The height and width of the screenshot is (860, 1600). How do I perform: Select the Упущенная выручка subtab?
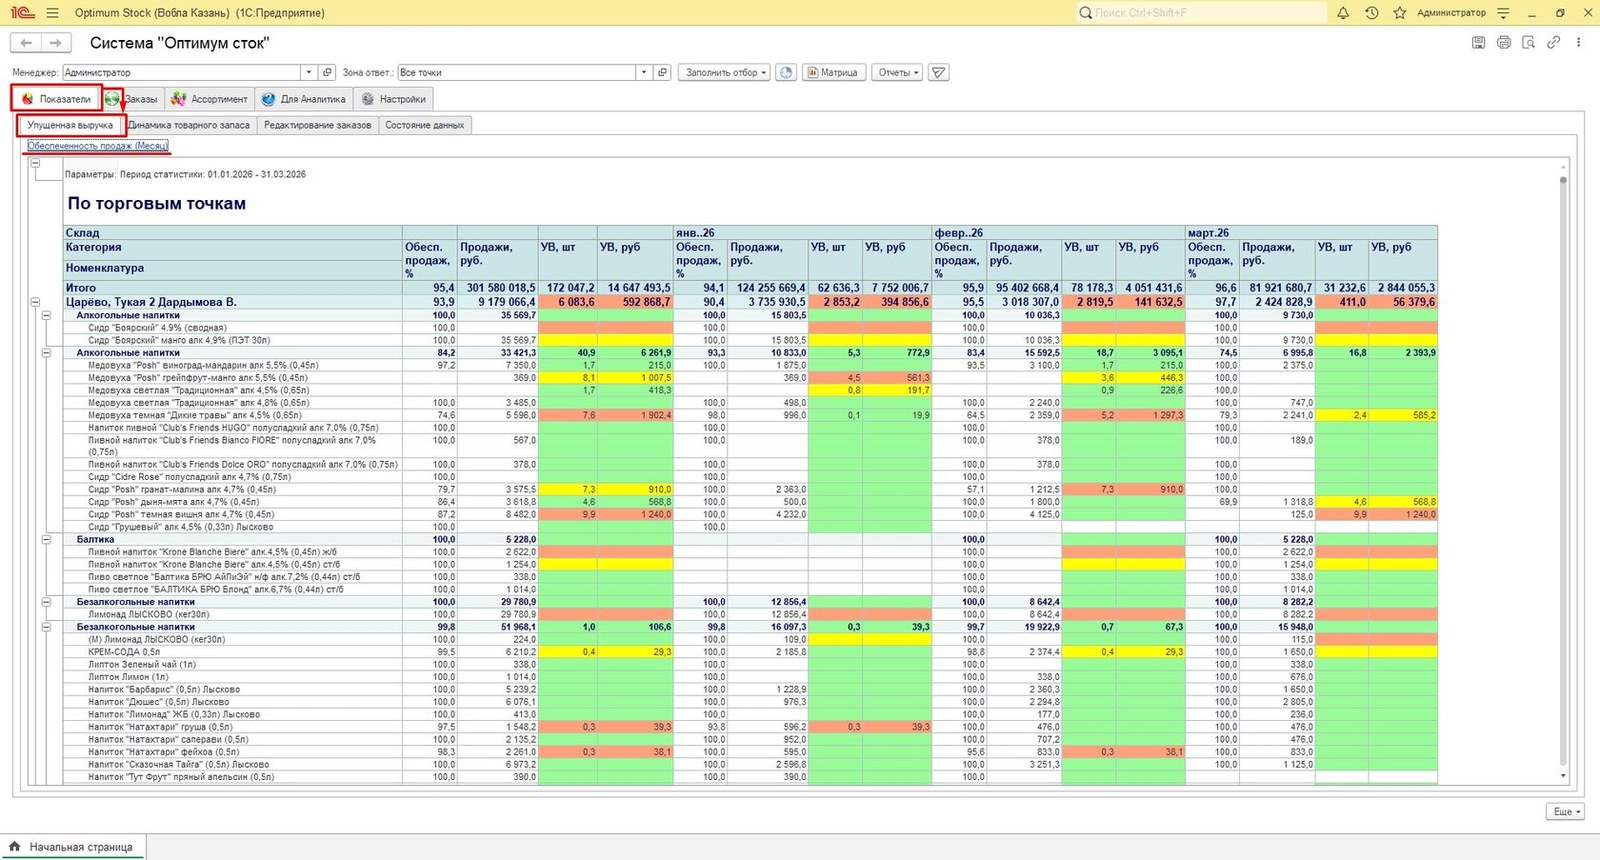click(70, 125)
